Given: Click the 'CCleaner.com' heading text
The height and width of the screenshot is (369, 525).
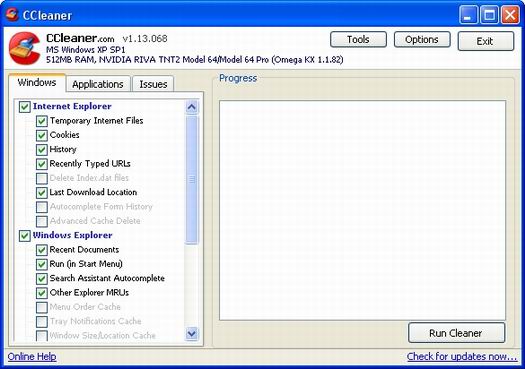Looking at the screenshot, I should [x=80, y=38].
